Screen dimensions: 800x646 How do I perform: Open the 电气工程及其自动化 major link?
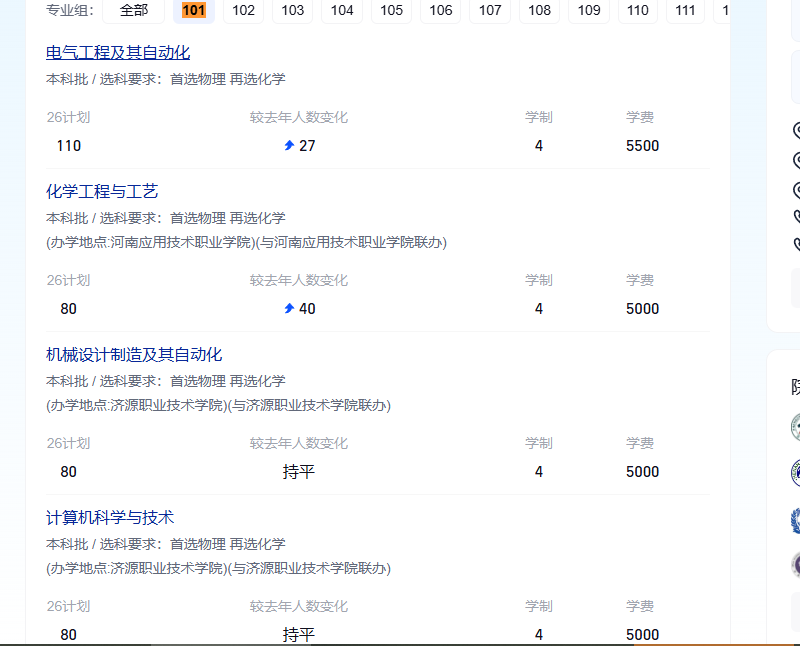[118, 53]
